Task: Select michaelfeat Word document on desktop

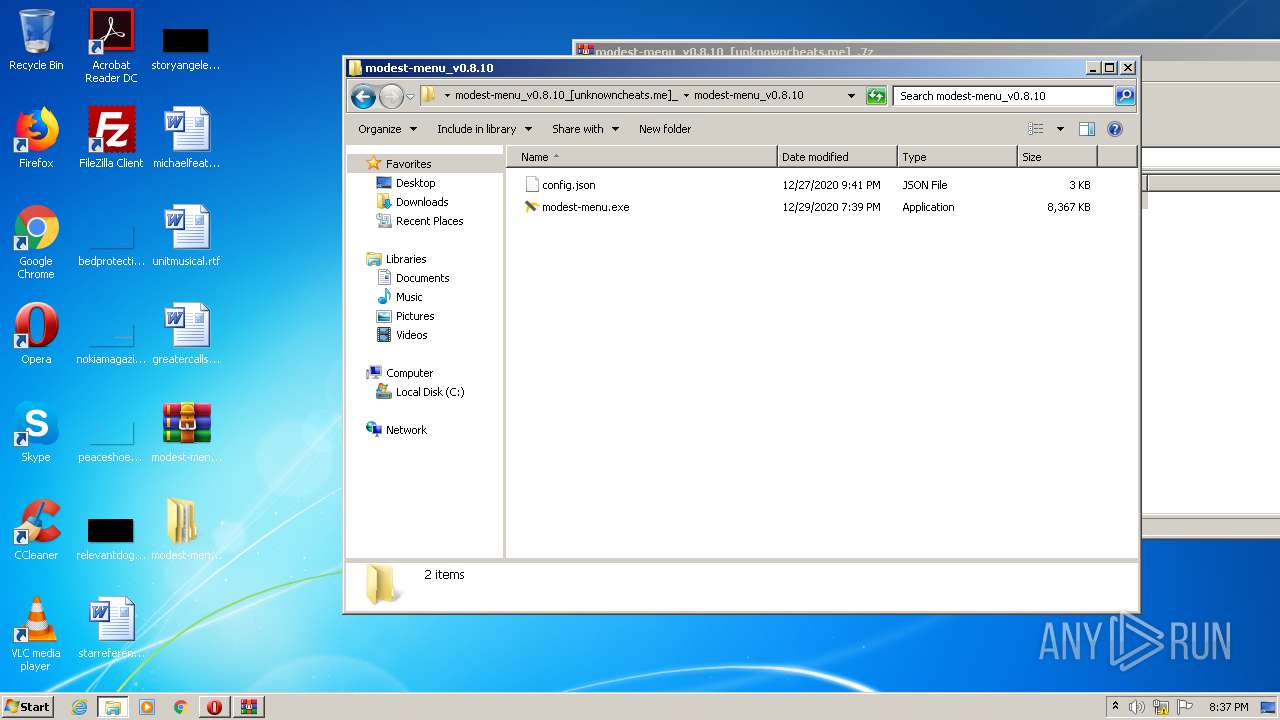Action: point(186,138)
